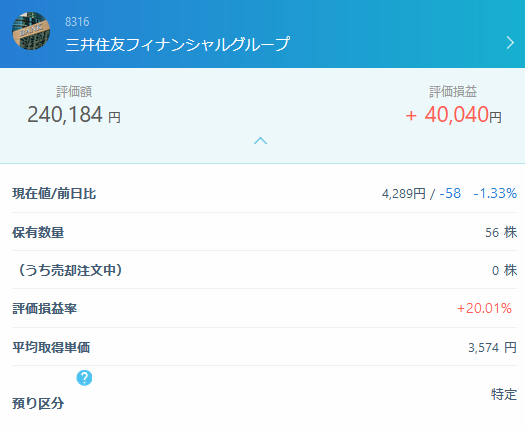The height and width of the screenshot is (430, 525).
Task: Click the 特定 account type value
Action: pos(504,394)
